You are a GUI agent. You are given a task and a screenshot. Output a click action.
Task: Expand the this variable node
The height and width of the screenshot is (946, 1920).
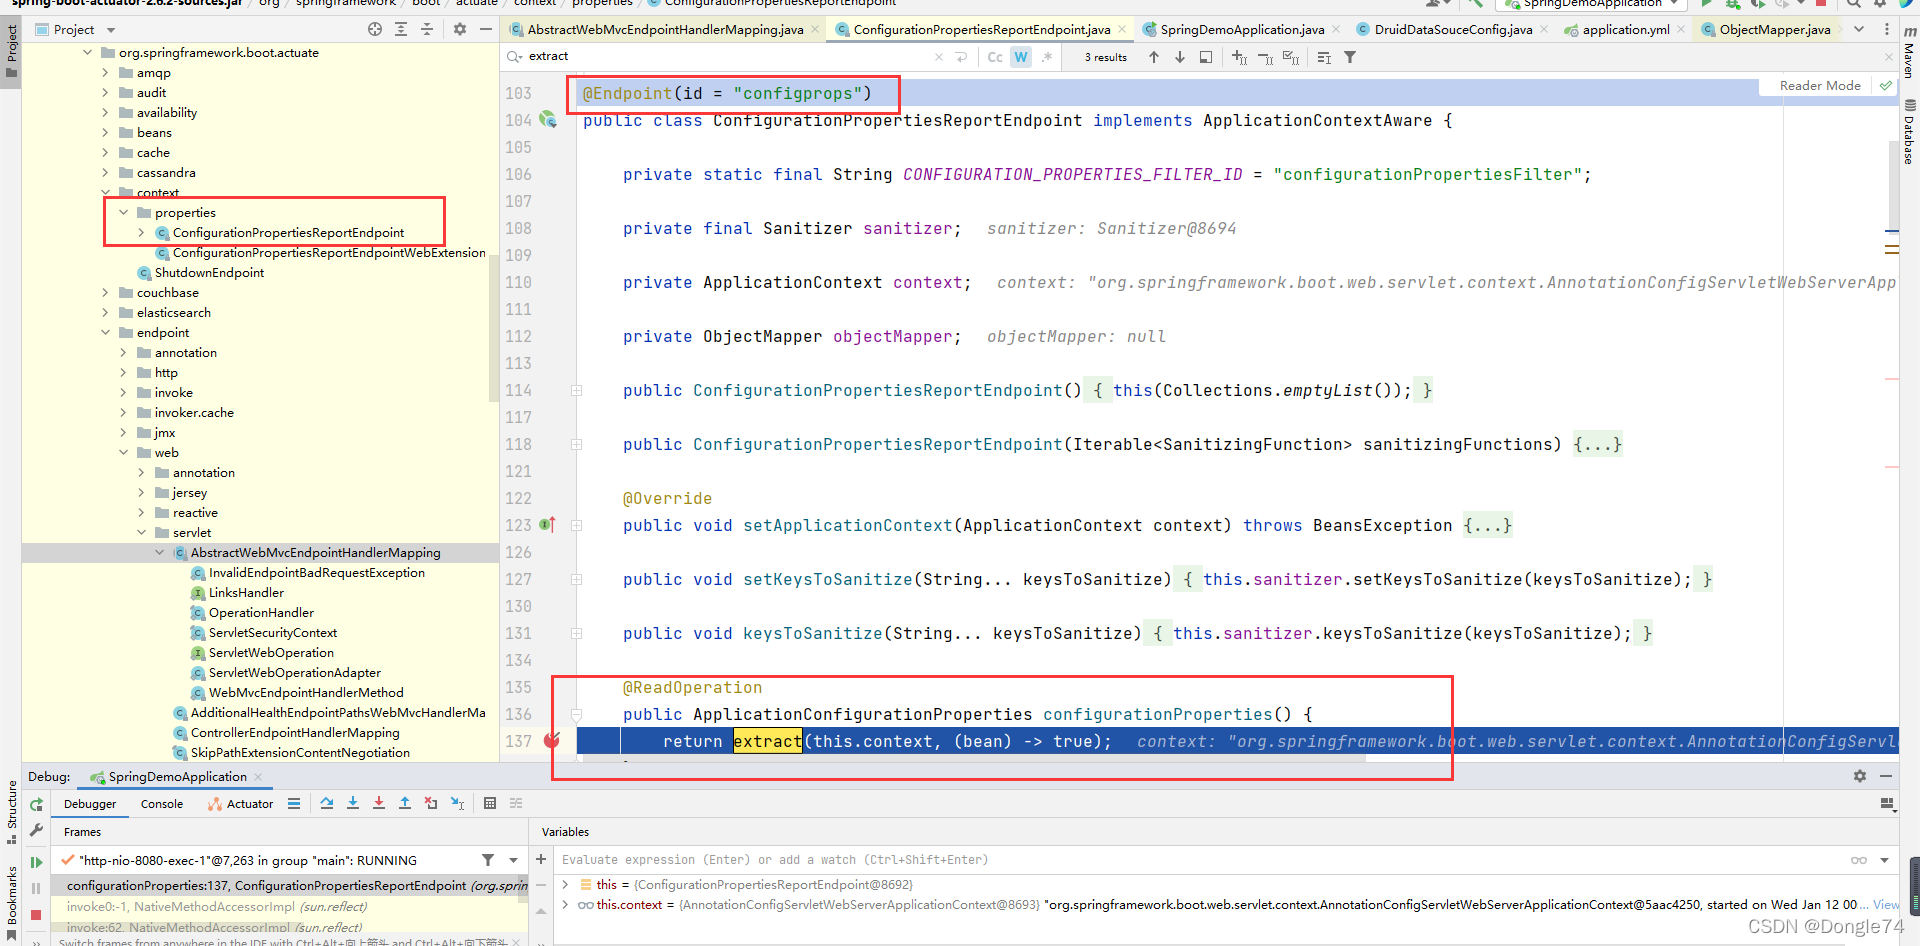tap(566, 884)
